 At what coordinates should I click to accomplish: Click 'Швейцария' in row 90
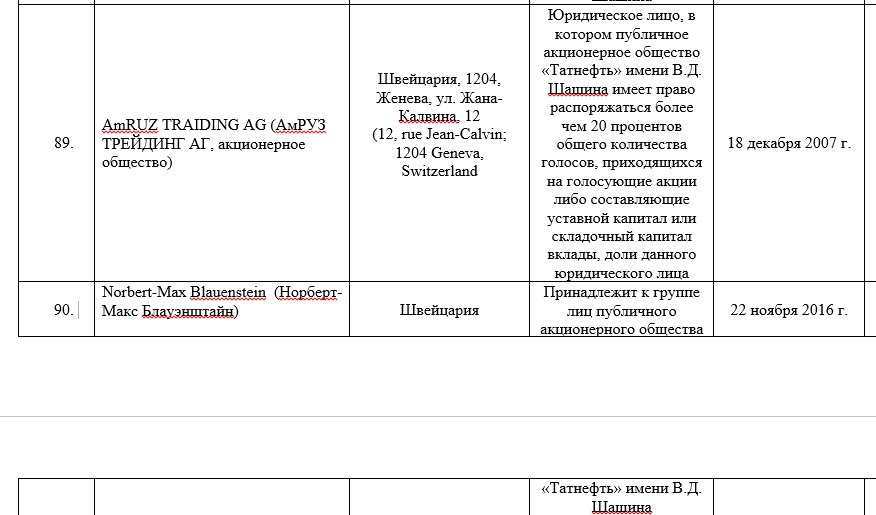[439, 310]
